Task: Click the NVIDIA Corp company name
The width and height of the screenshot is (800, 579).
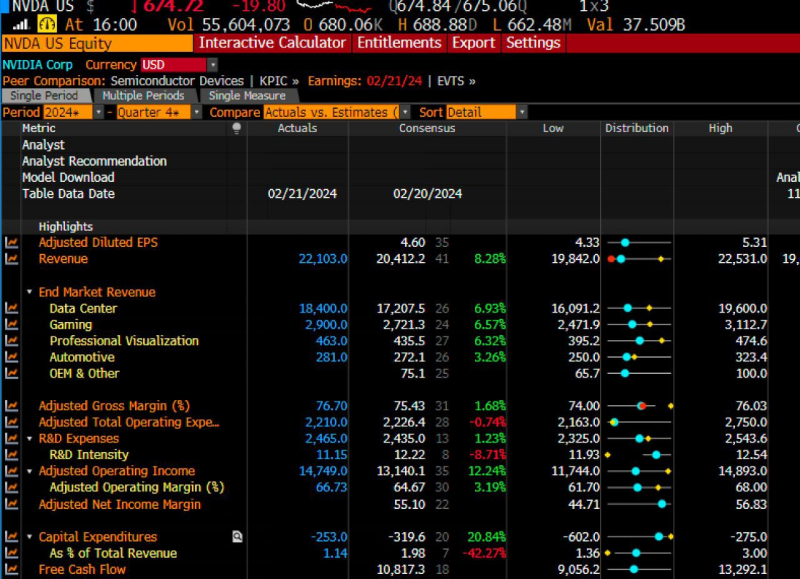Action: (x=37, y=65)
